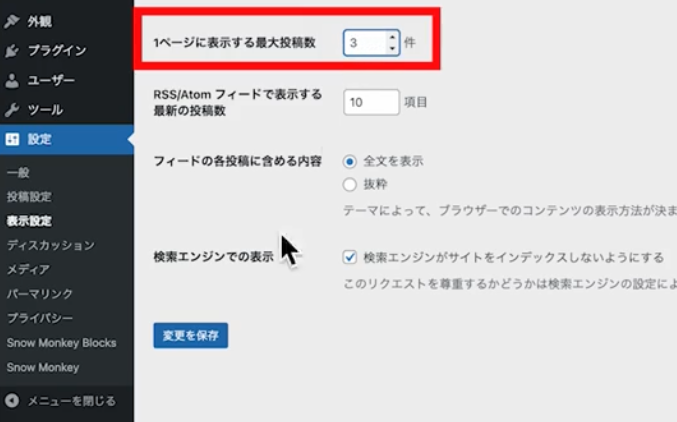Decrease max posts per page with down arrow

click(391, 48)
